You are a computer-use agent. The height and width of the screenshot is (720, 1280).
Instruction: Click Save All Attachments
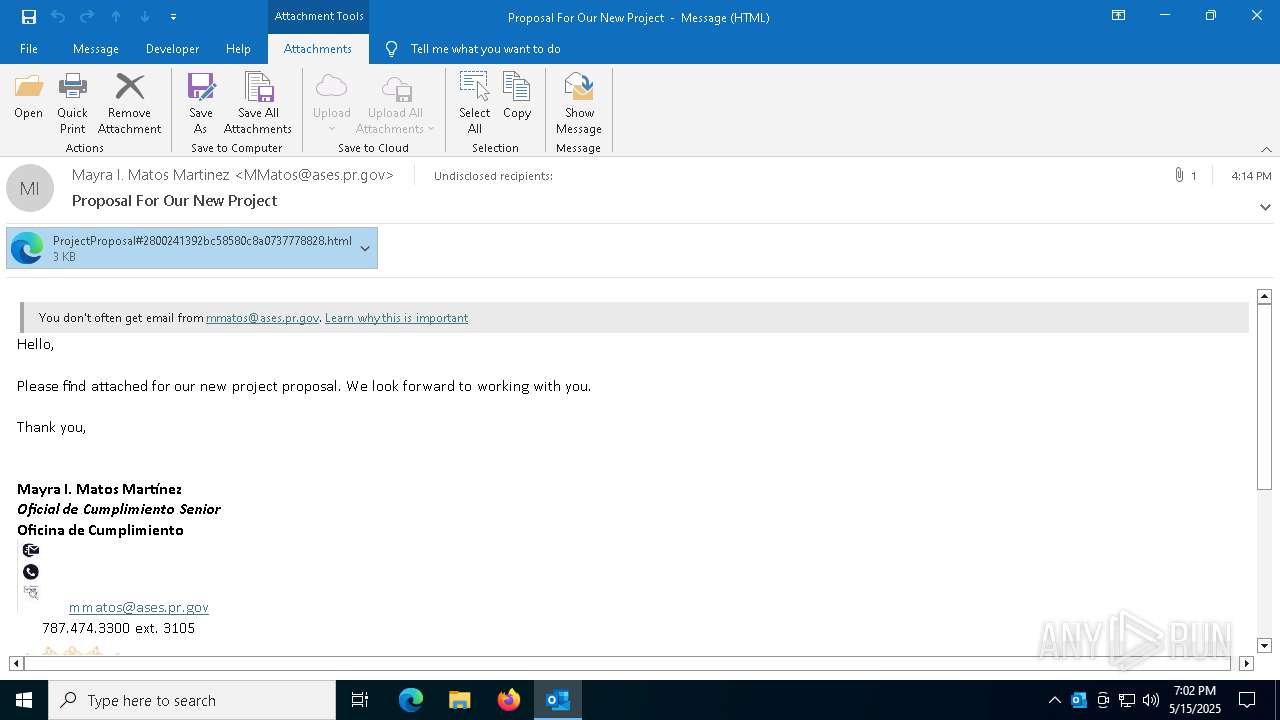(258, 104)
